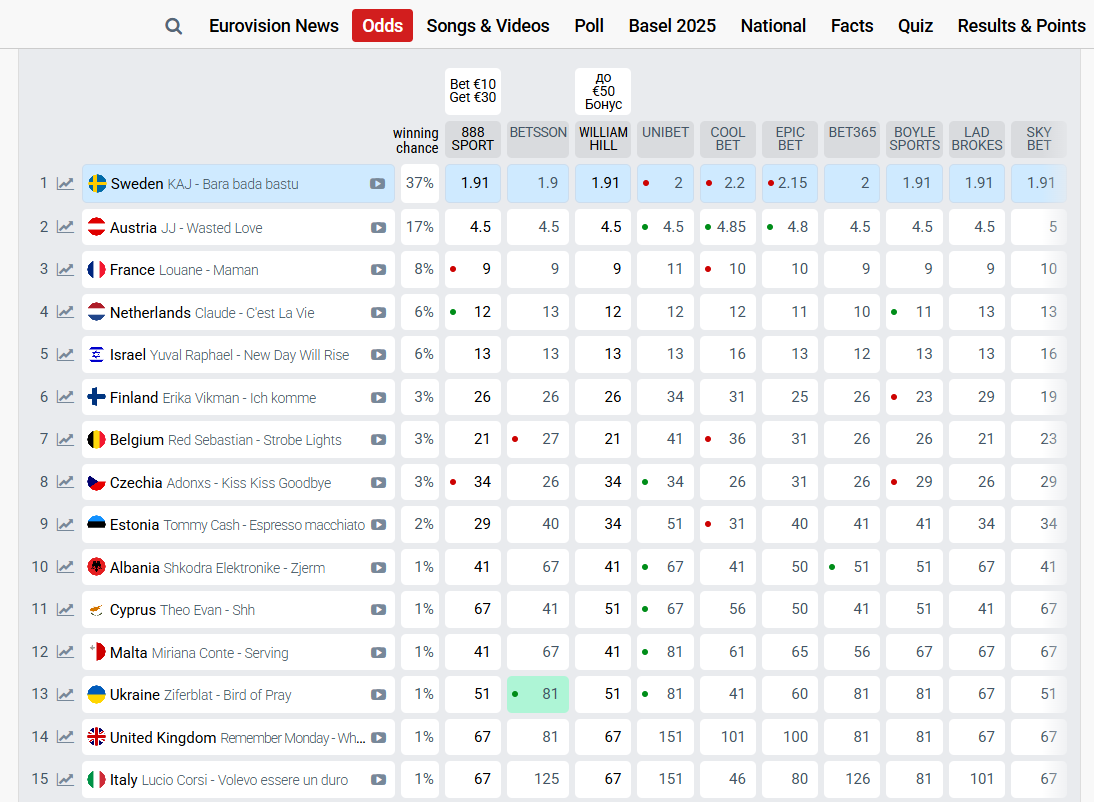Click the Bet €10 Get €30 offer
This screenshot has width=1094, height=802.
coord(472,91)
